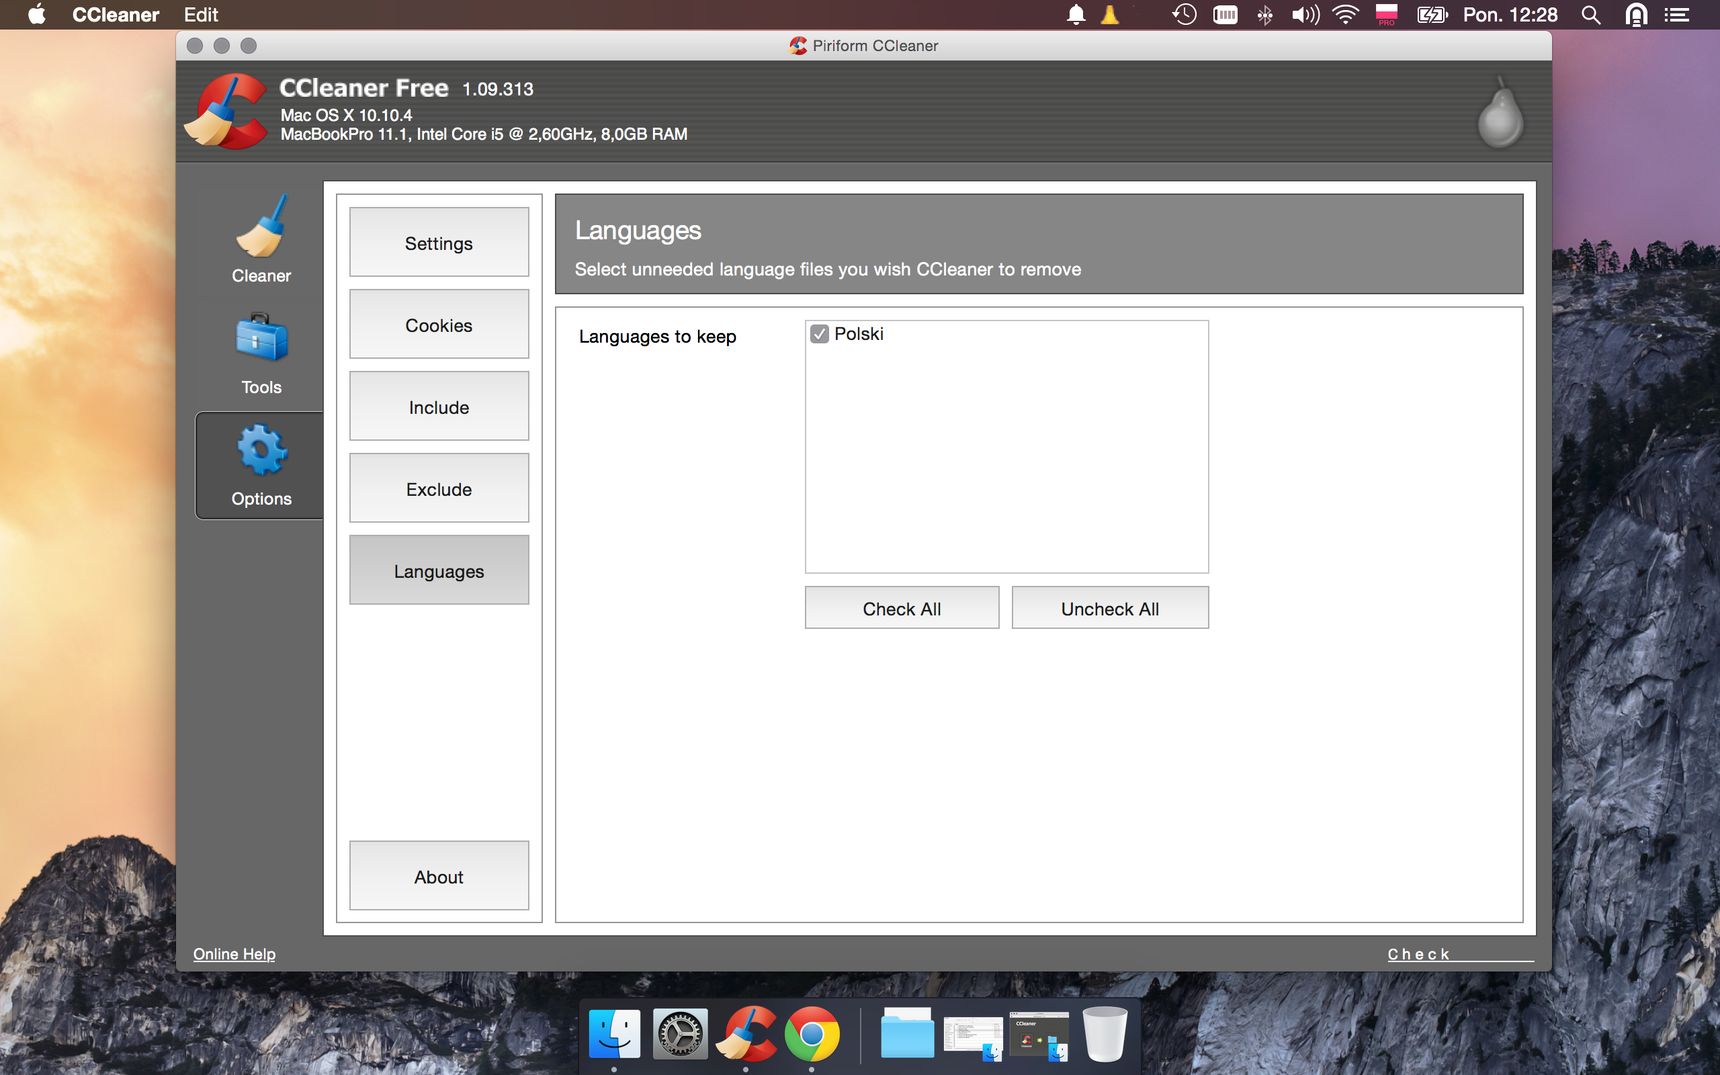Image resolution: width=1720 pixels, height=1075 pixels.
Task: Open the Tools section with the toolbox icon
Action: [261, 354]
